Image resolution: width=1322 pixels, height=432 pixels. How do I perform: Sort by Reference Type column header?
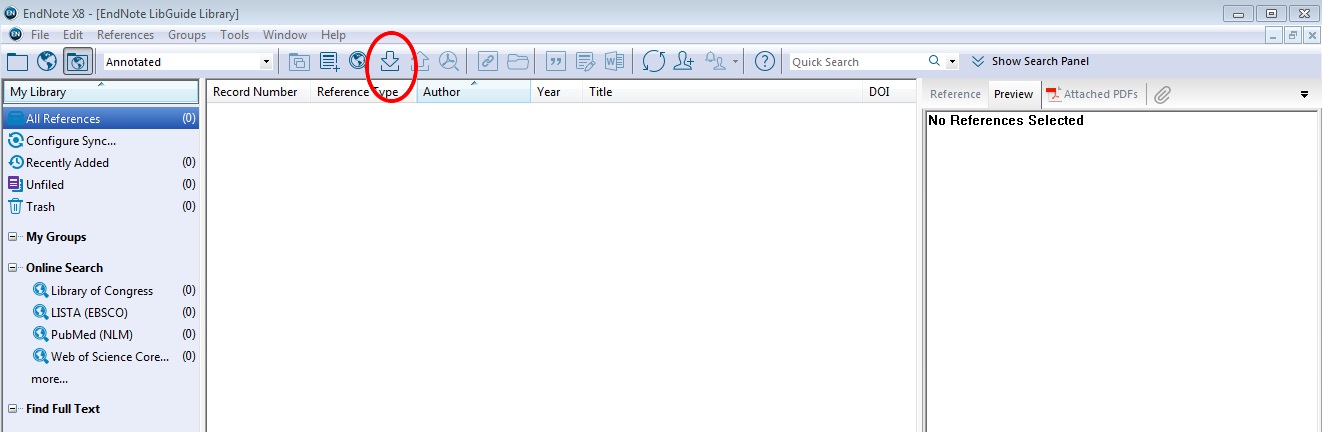pyautogui.click(x=363, y=92)
